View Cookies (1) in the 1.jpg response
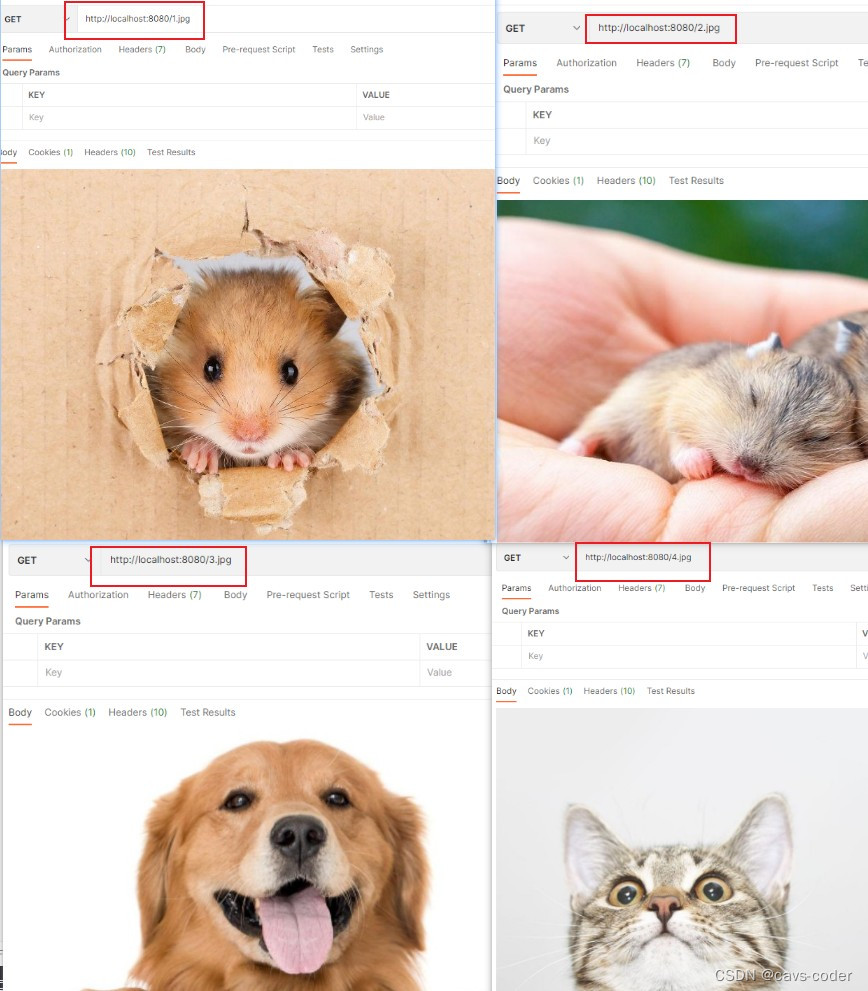Image resolution: width=868 pixels, height=991 pixels. (x=51, y=152)
